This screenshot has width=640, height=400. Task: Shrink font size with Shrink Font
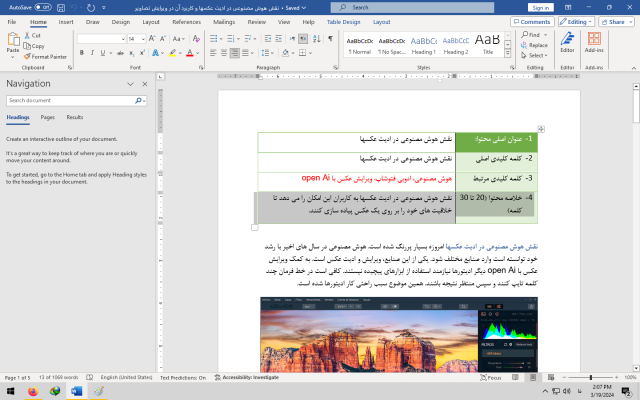pyautogui.click(x=163, y=38)
